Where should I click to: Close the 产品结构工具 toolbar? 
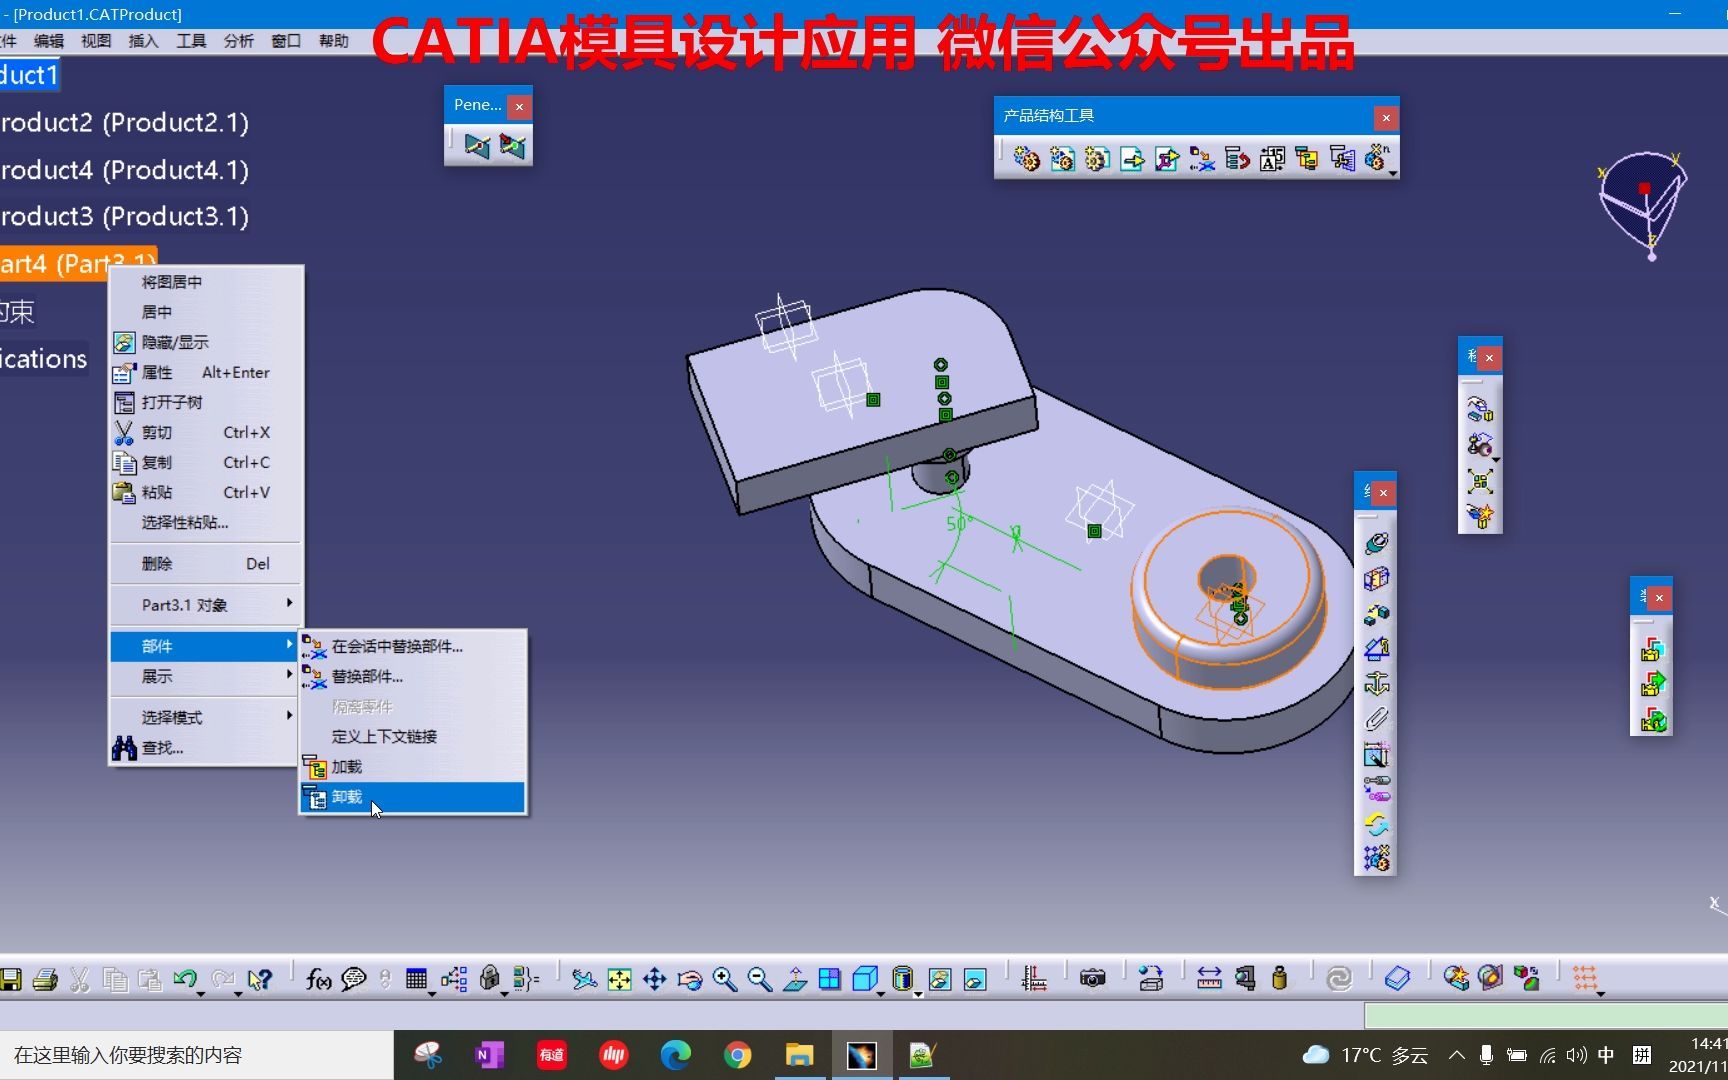(x=1386, y=118)
